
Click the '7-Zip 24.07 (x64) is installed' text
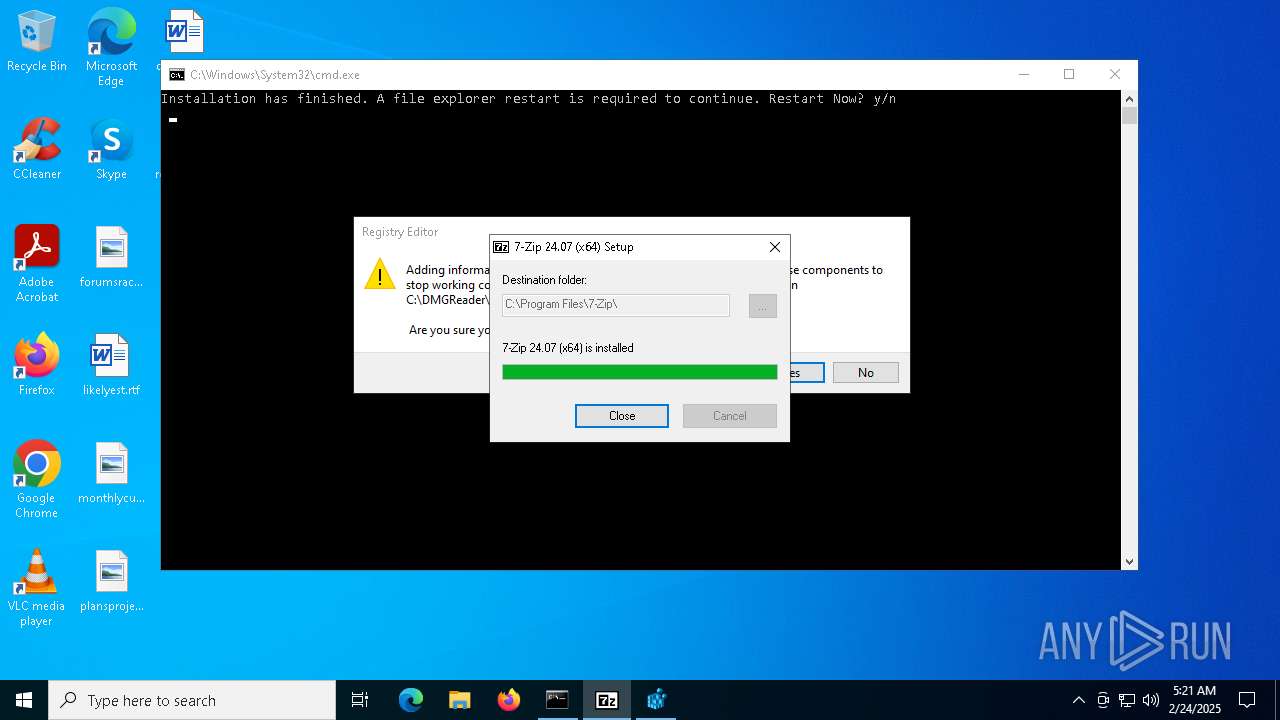pyautogui.click(x=568, y=348)
